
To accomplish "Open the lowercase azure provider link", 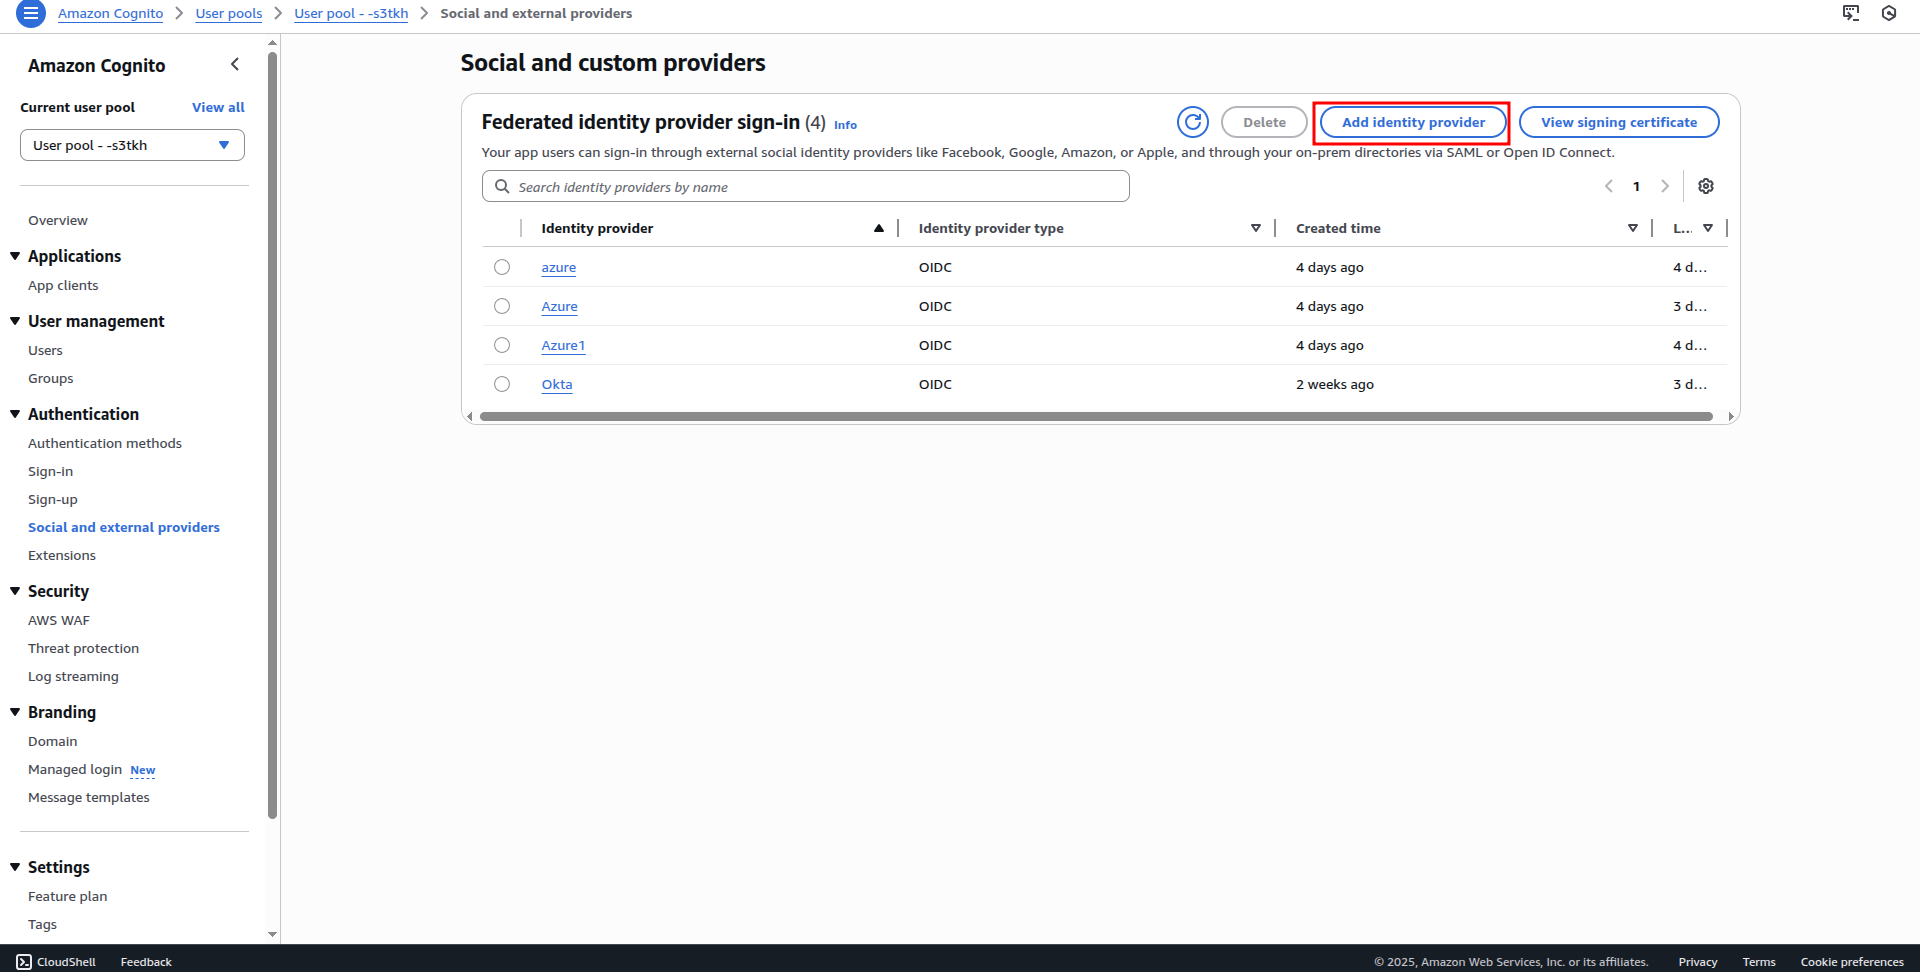I will (x=559, y=267).
